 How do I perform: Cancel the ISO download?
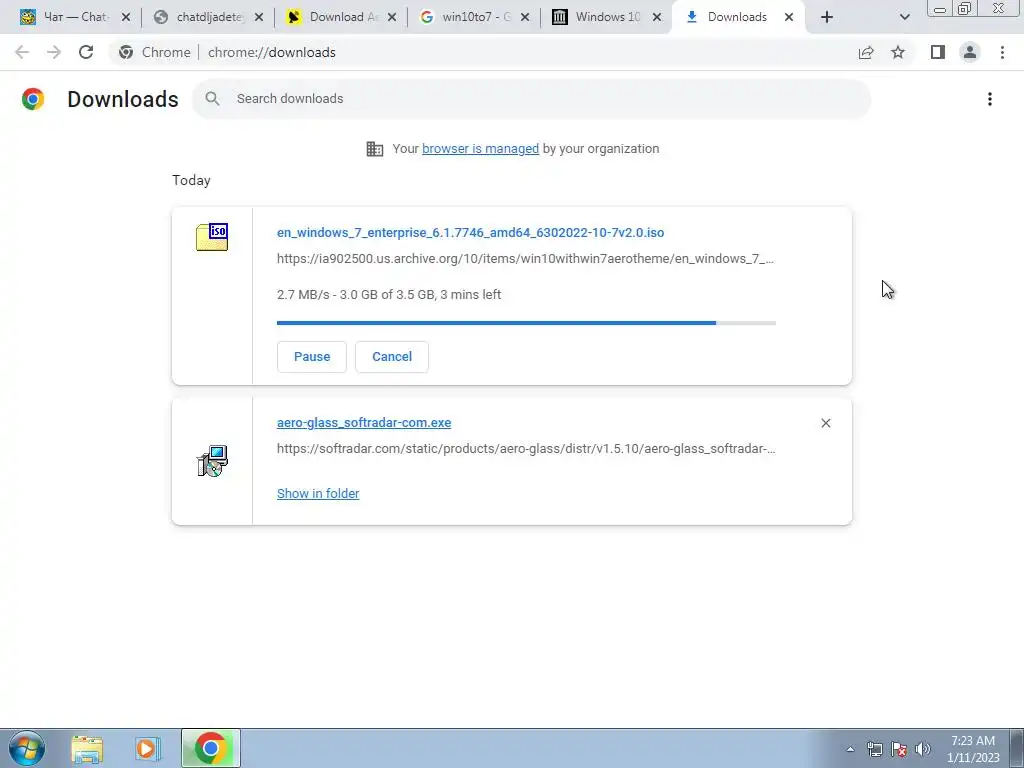pyautogui.click(x=392, y=357)
